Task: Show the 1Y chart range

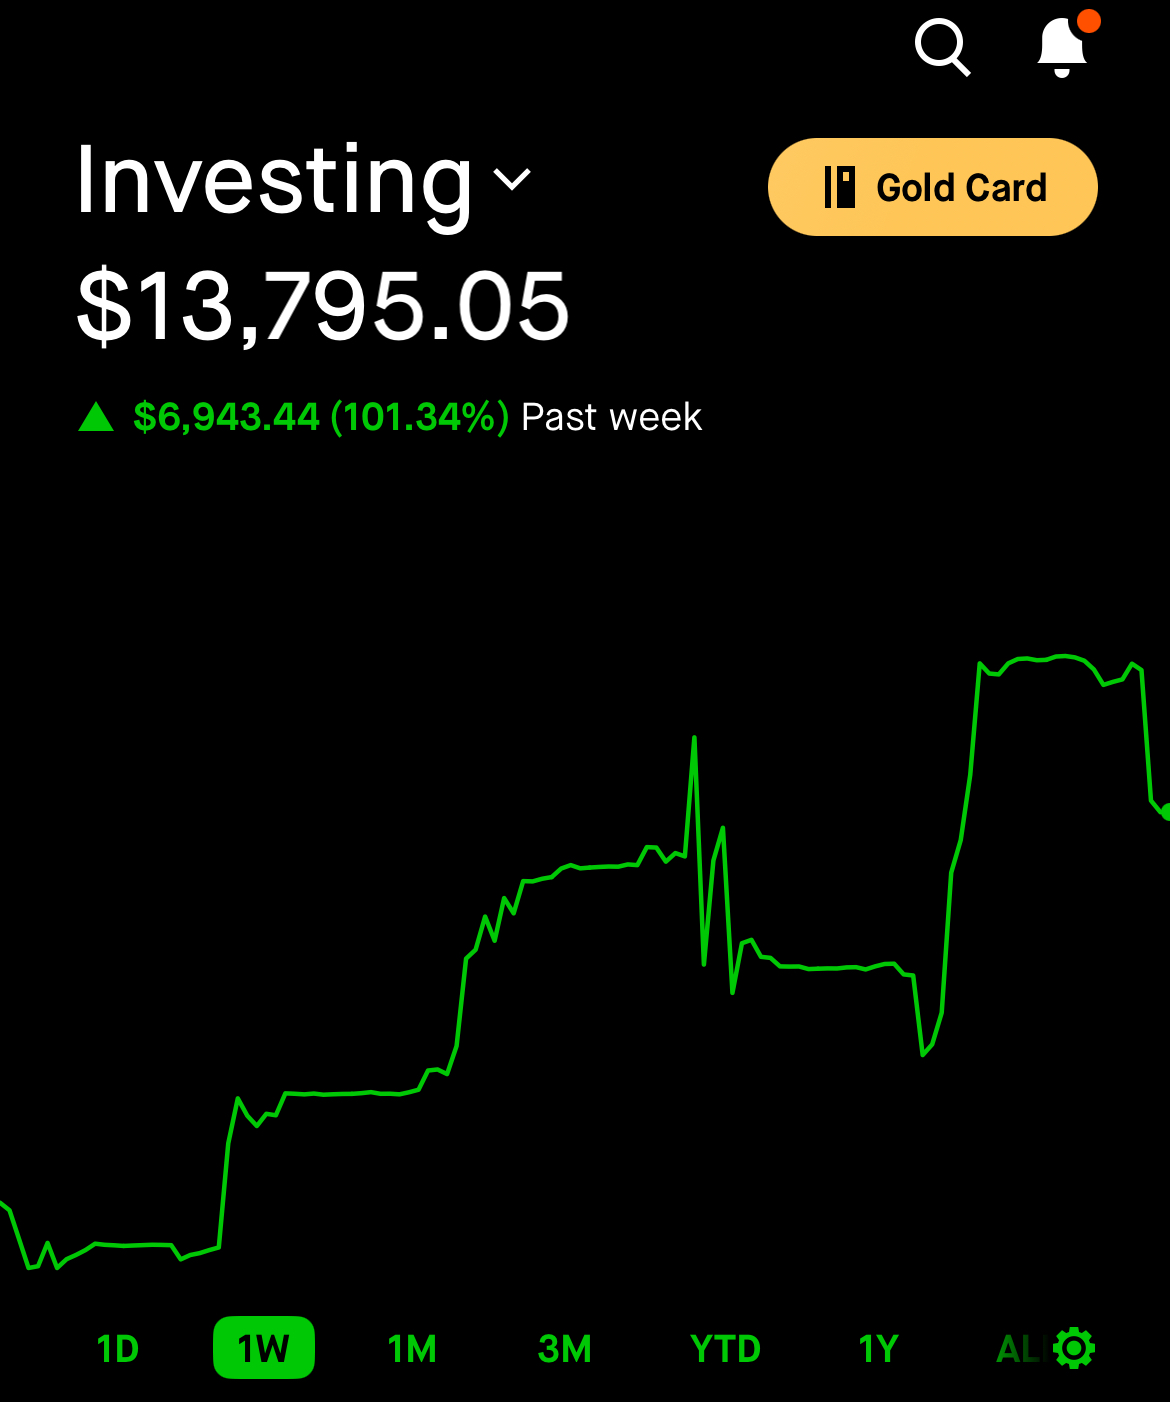Action: pyautogui.click(x=879, y=1349)
